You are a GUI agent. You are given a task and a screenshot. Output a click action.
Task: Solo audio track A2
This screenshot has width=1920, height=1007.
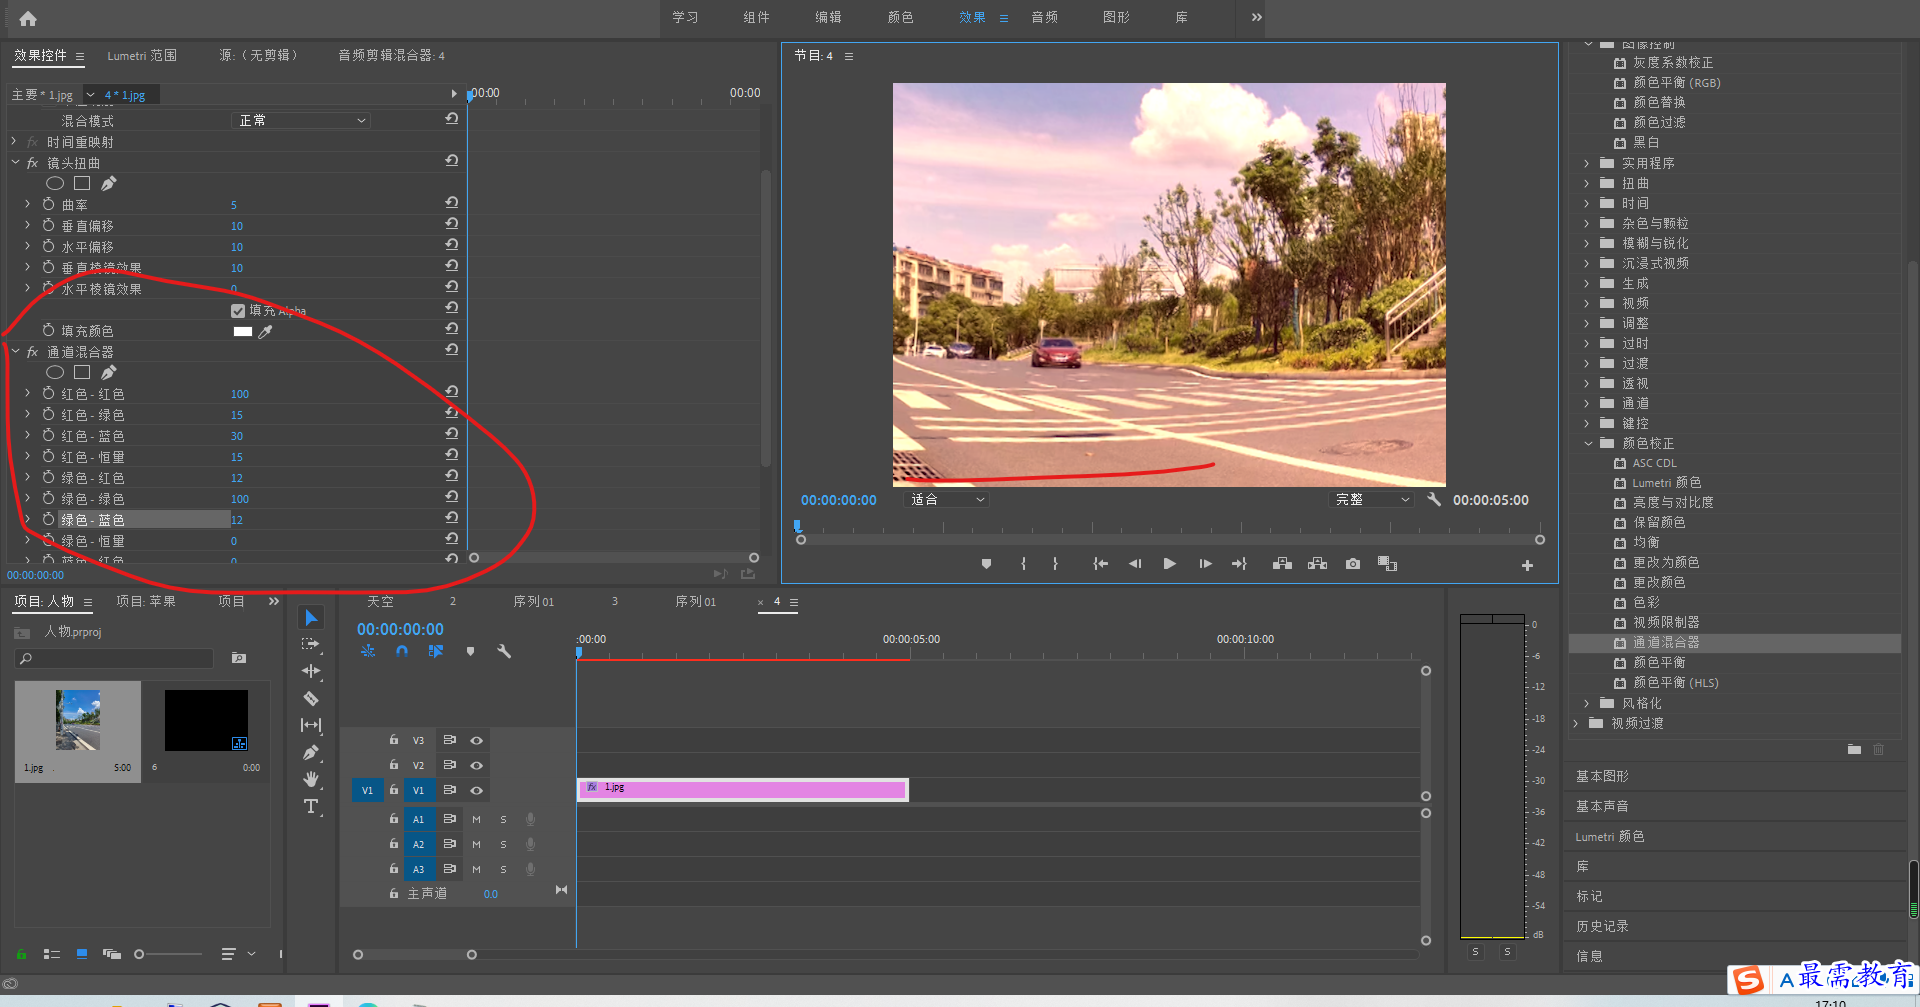pos(503,844)
